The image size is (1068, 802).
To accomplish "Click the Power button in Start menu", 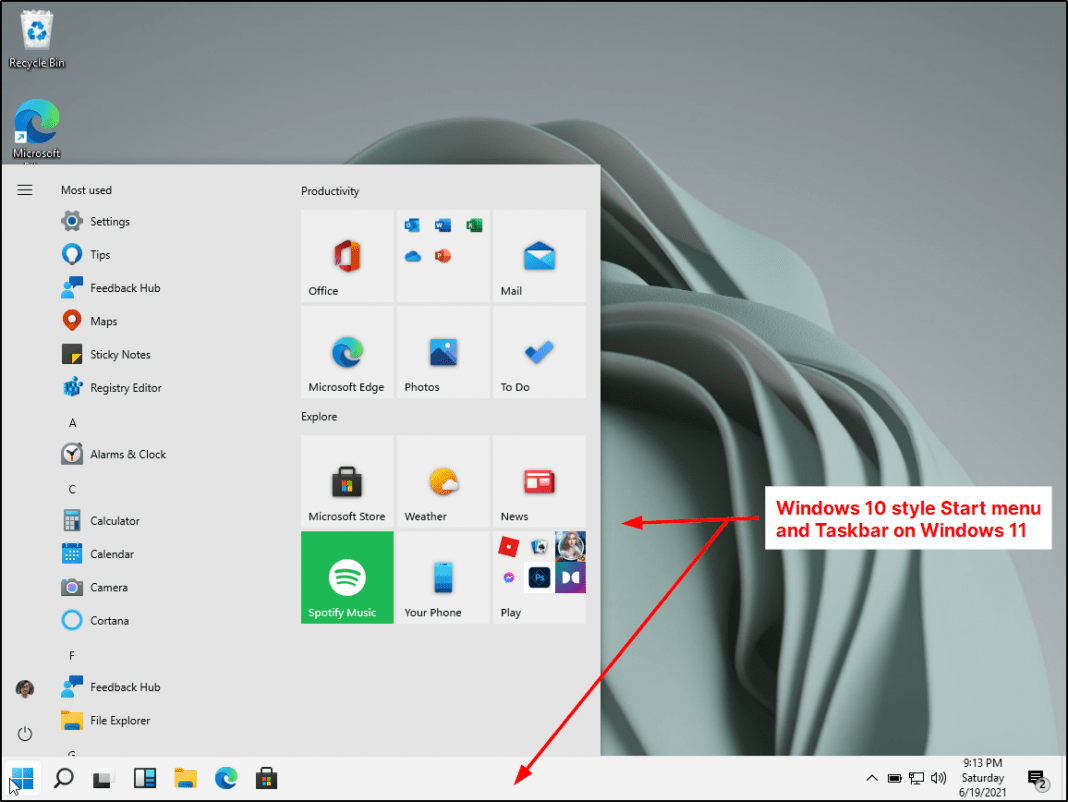I will (x=25, y=734).
